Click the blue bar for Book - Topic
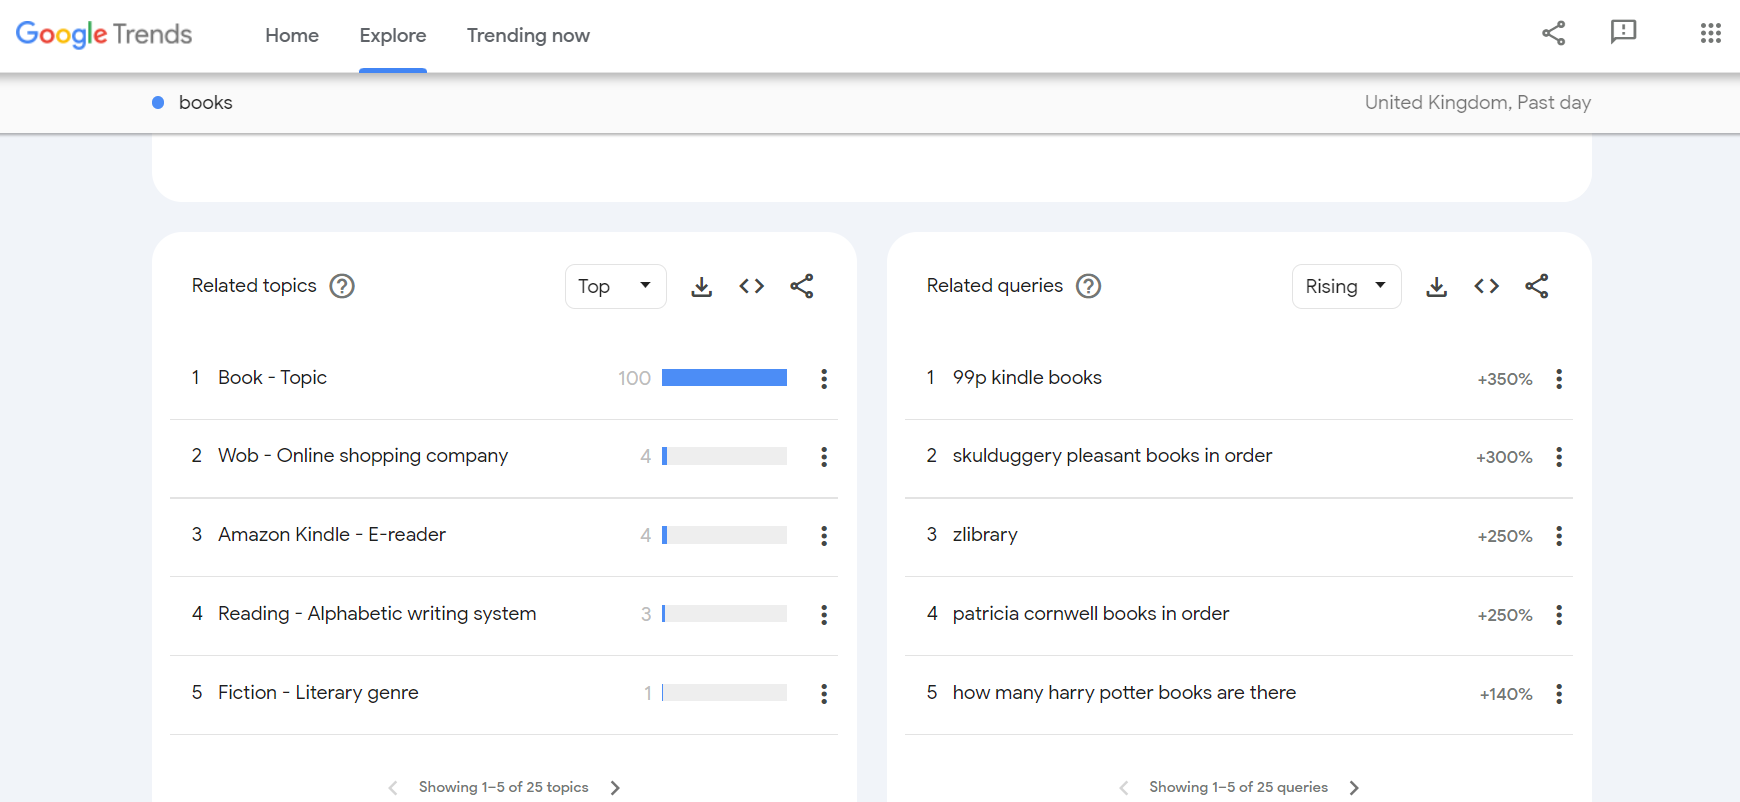Viewport: 1740px width, 802px height. click(x=724, y=378)
